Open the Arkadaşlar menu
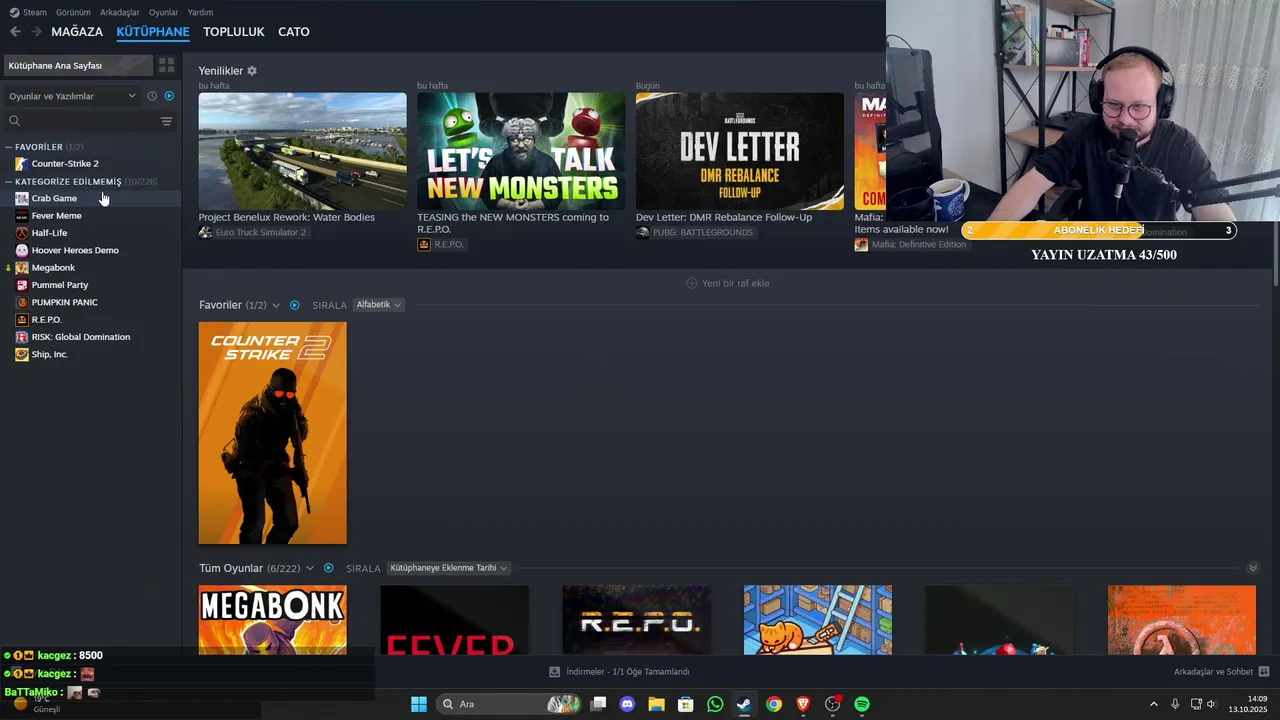1280x720 pixels. 120,12
